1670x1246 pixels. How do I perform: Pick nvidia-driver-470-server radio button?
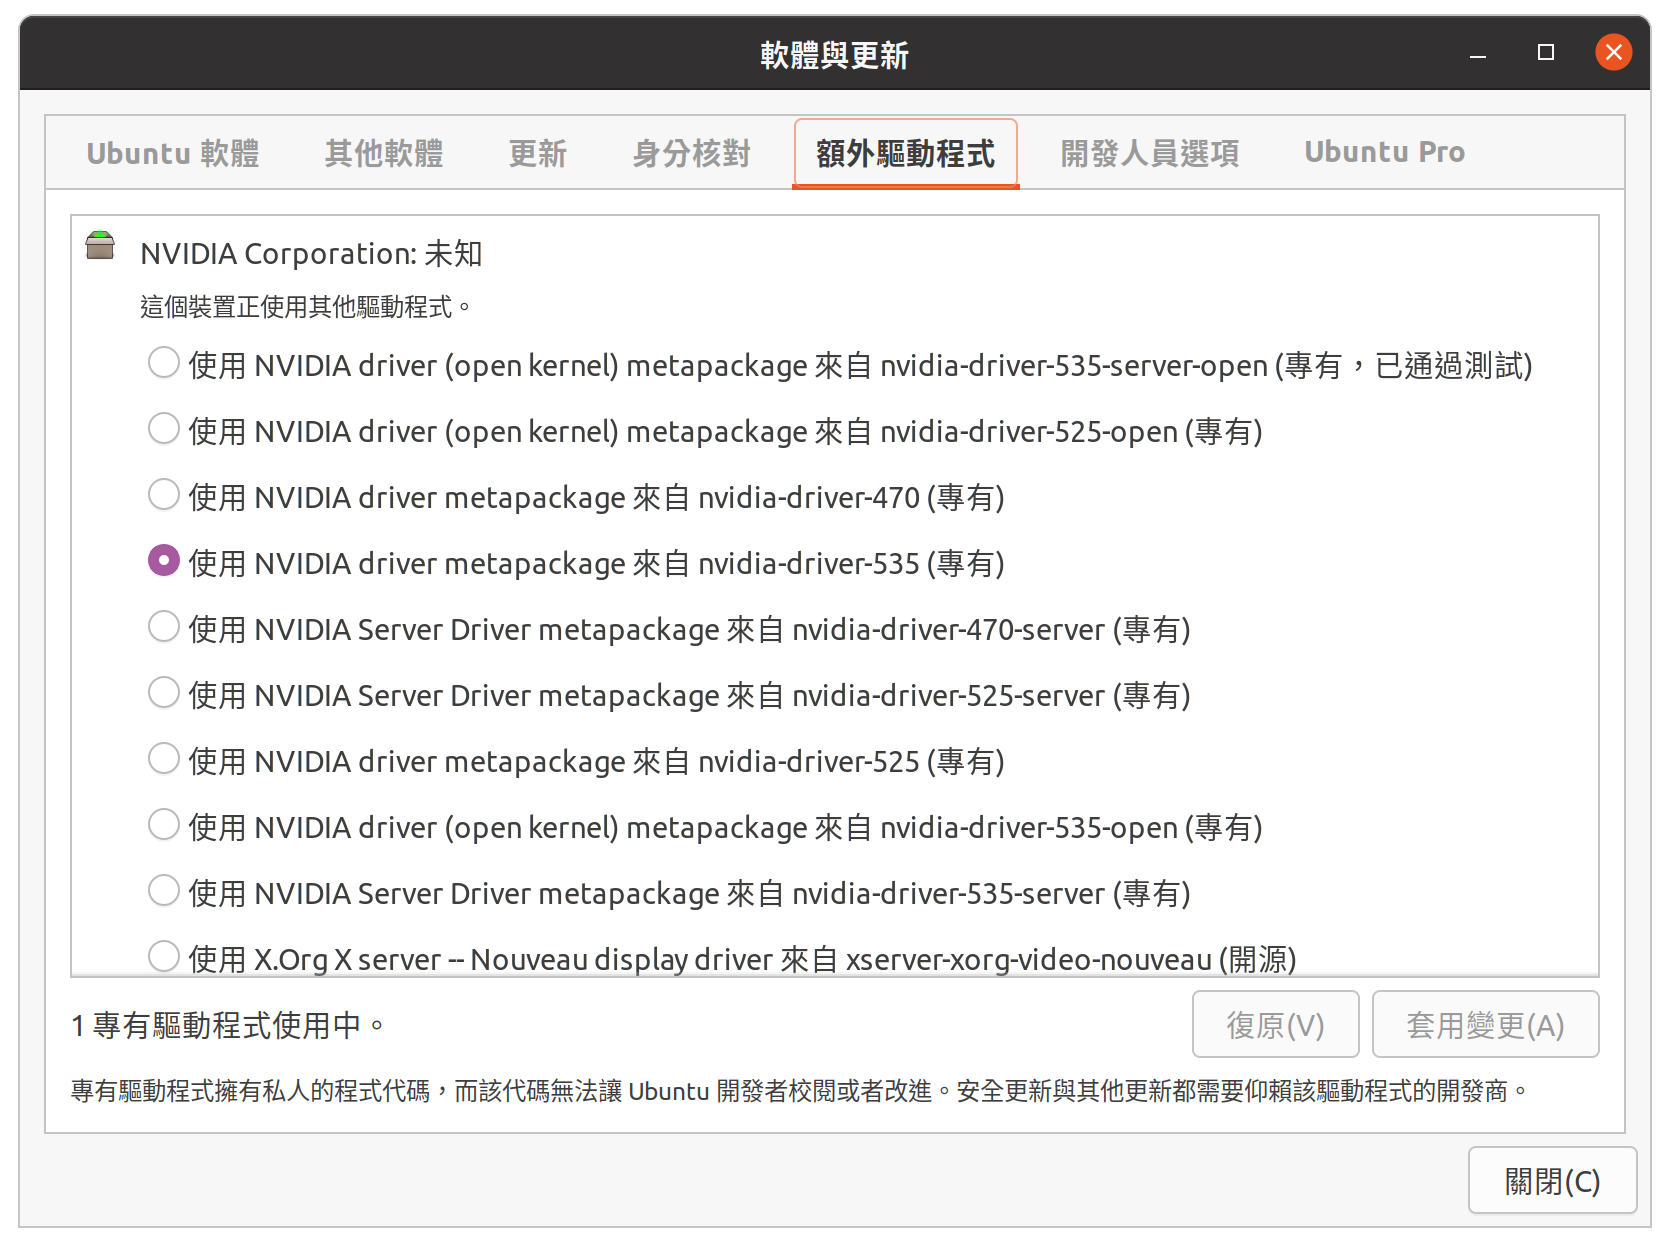click(164, 627)
